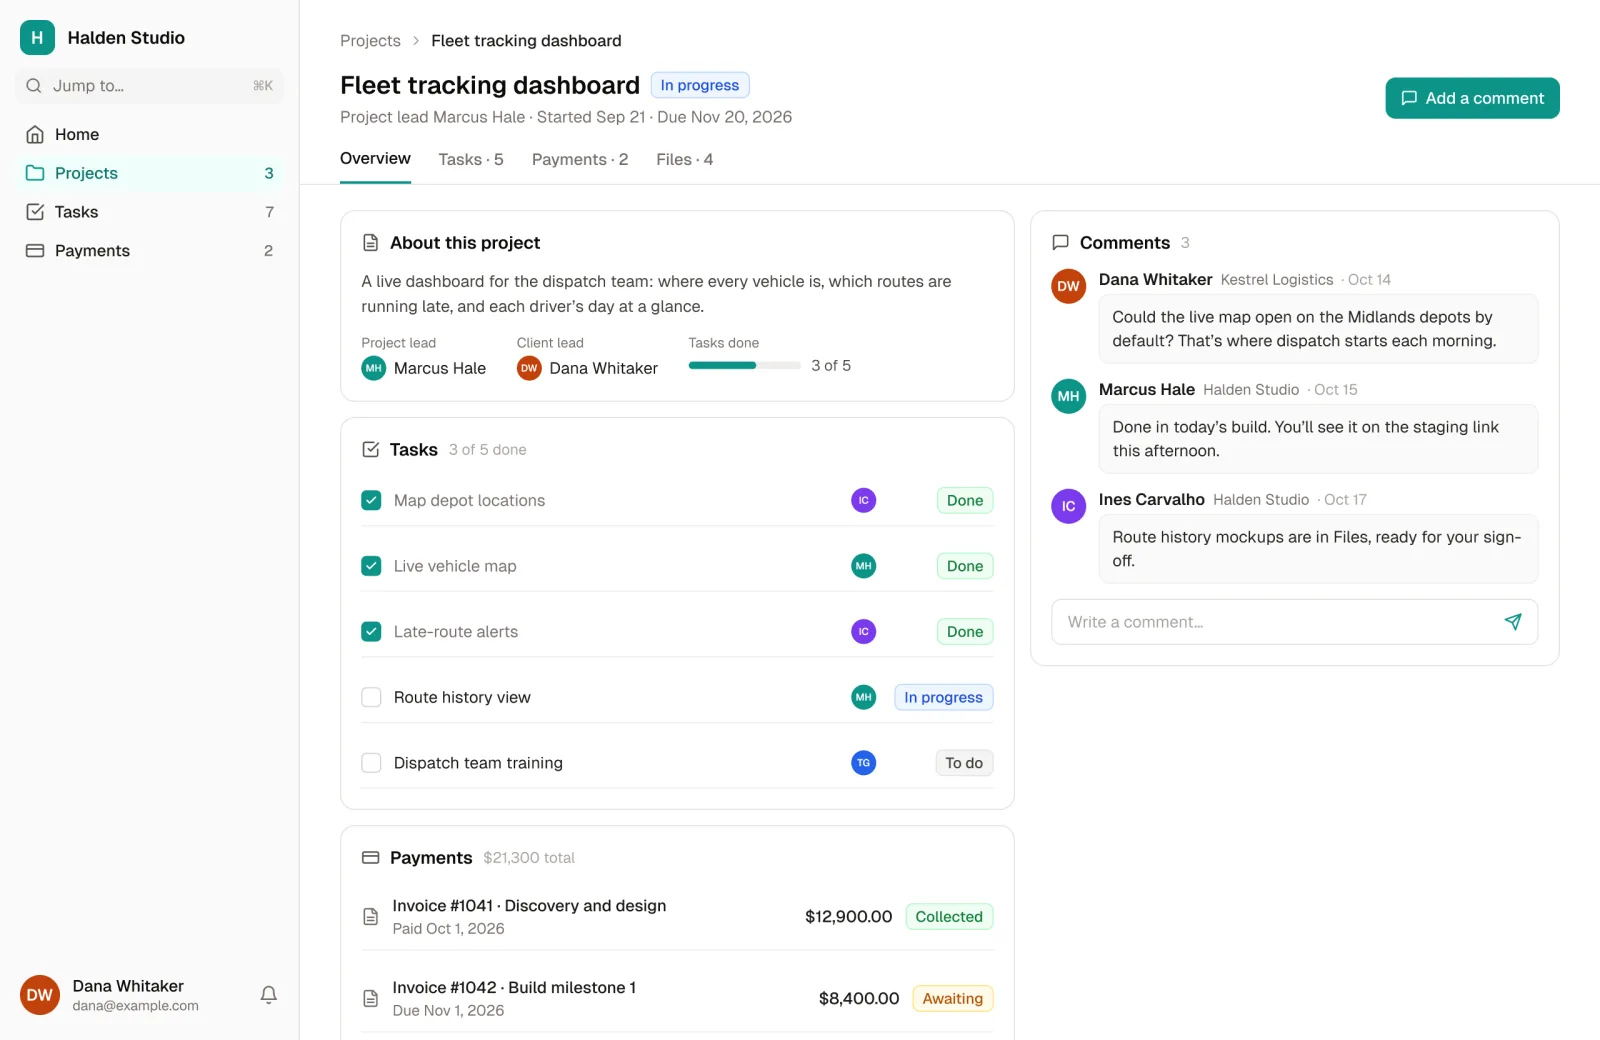Focus the Jump to search box
This screenshot has height=1040, width=1600.
150,86
